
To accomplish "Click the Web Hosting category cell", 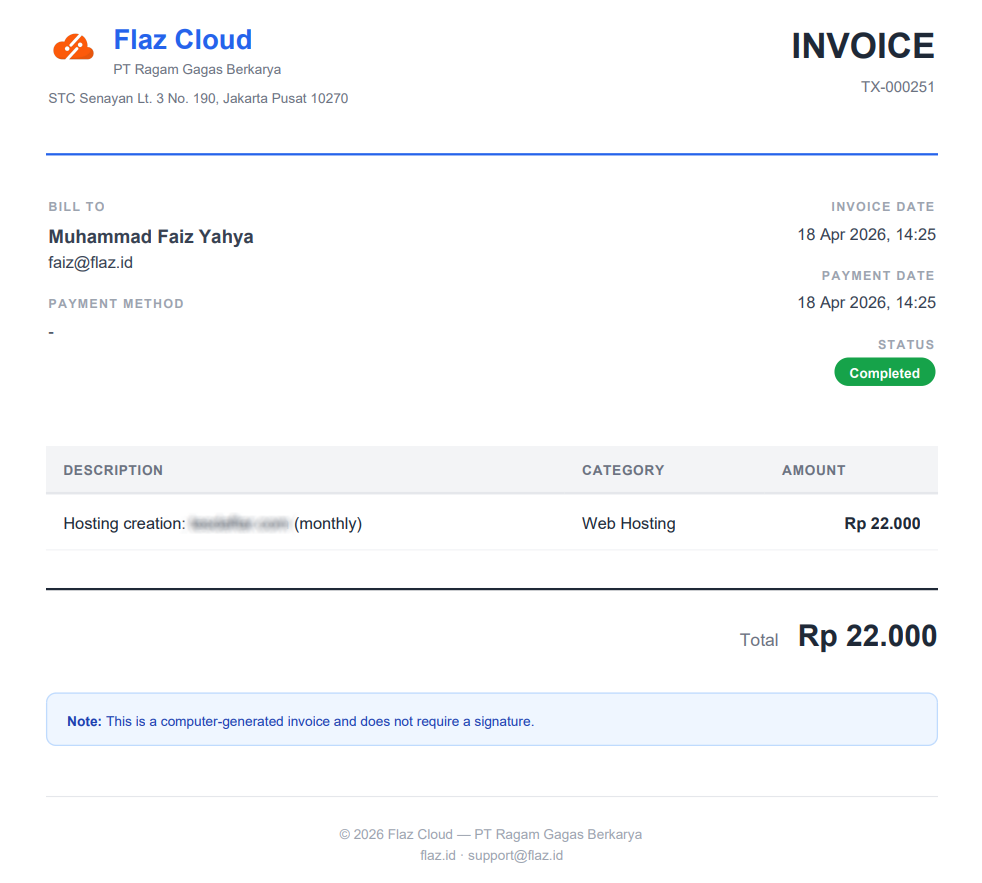I will [628, 523].
